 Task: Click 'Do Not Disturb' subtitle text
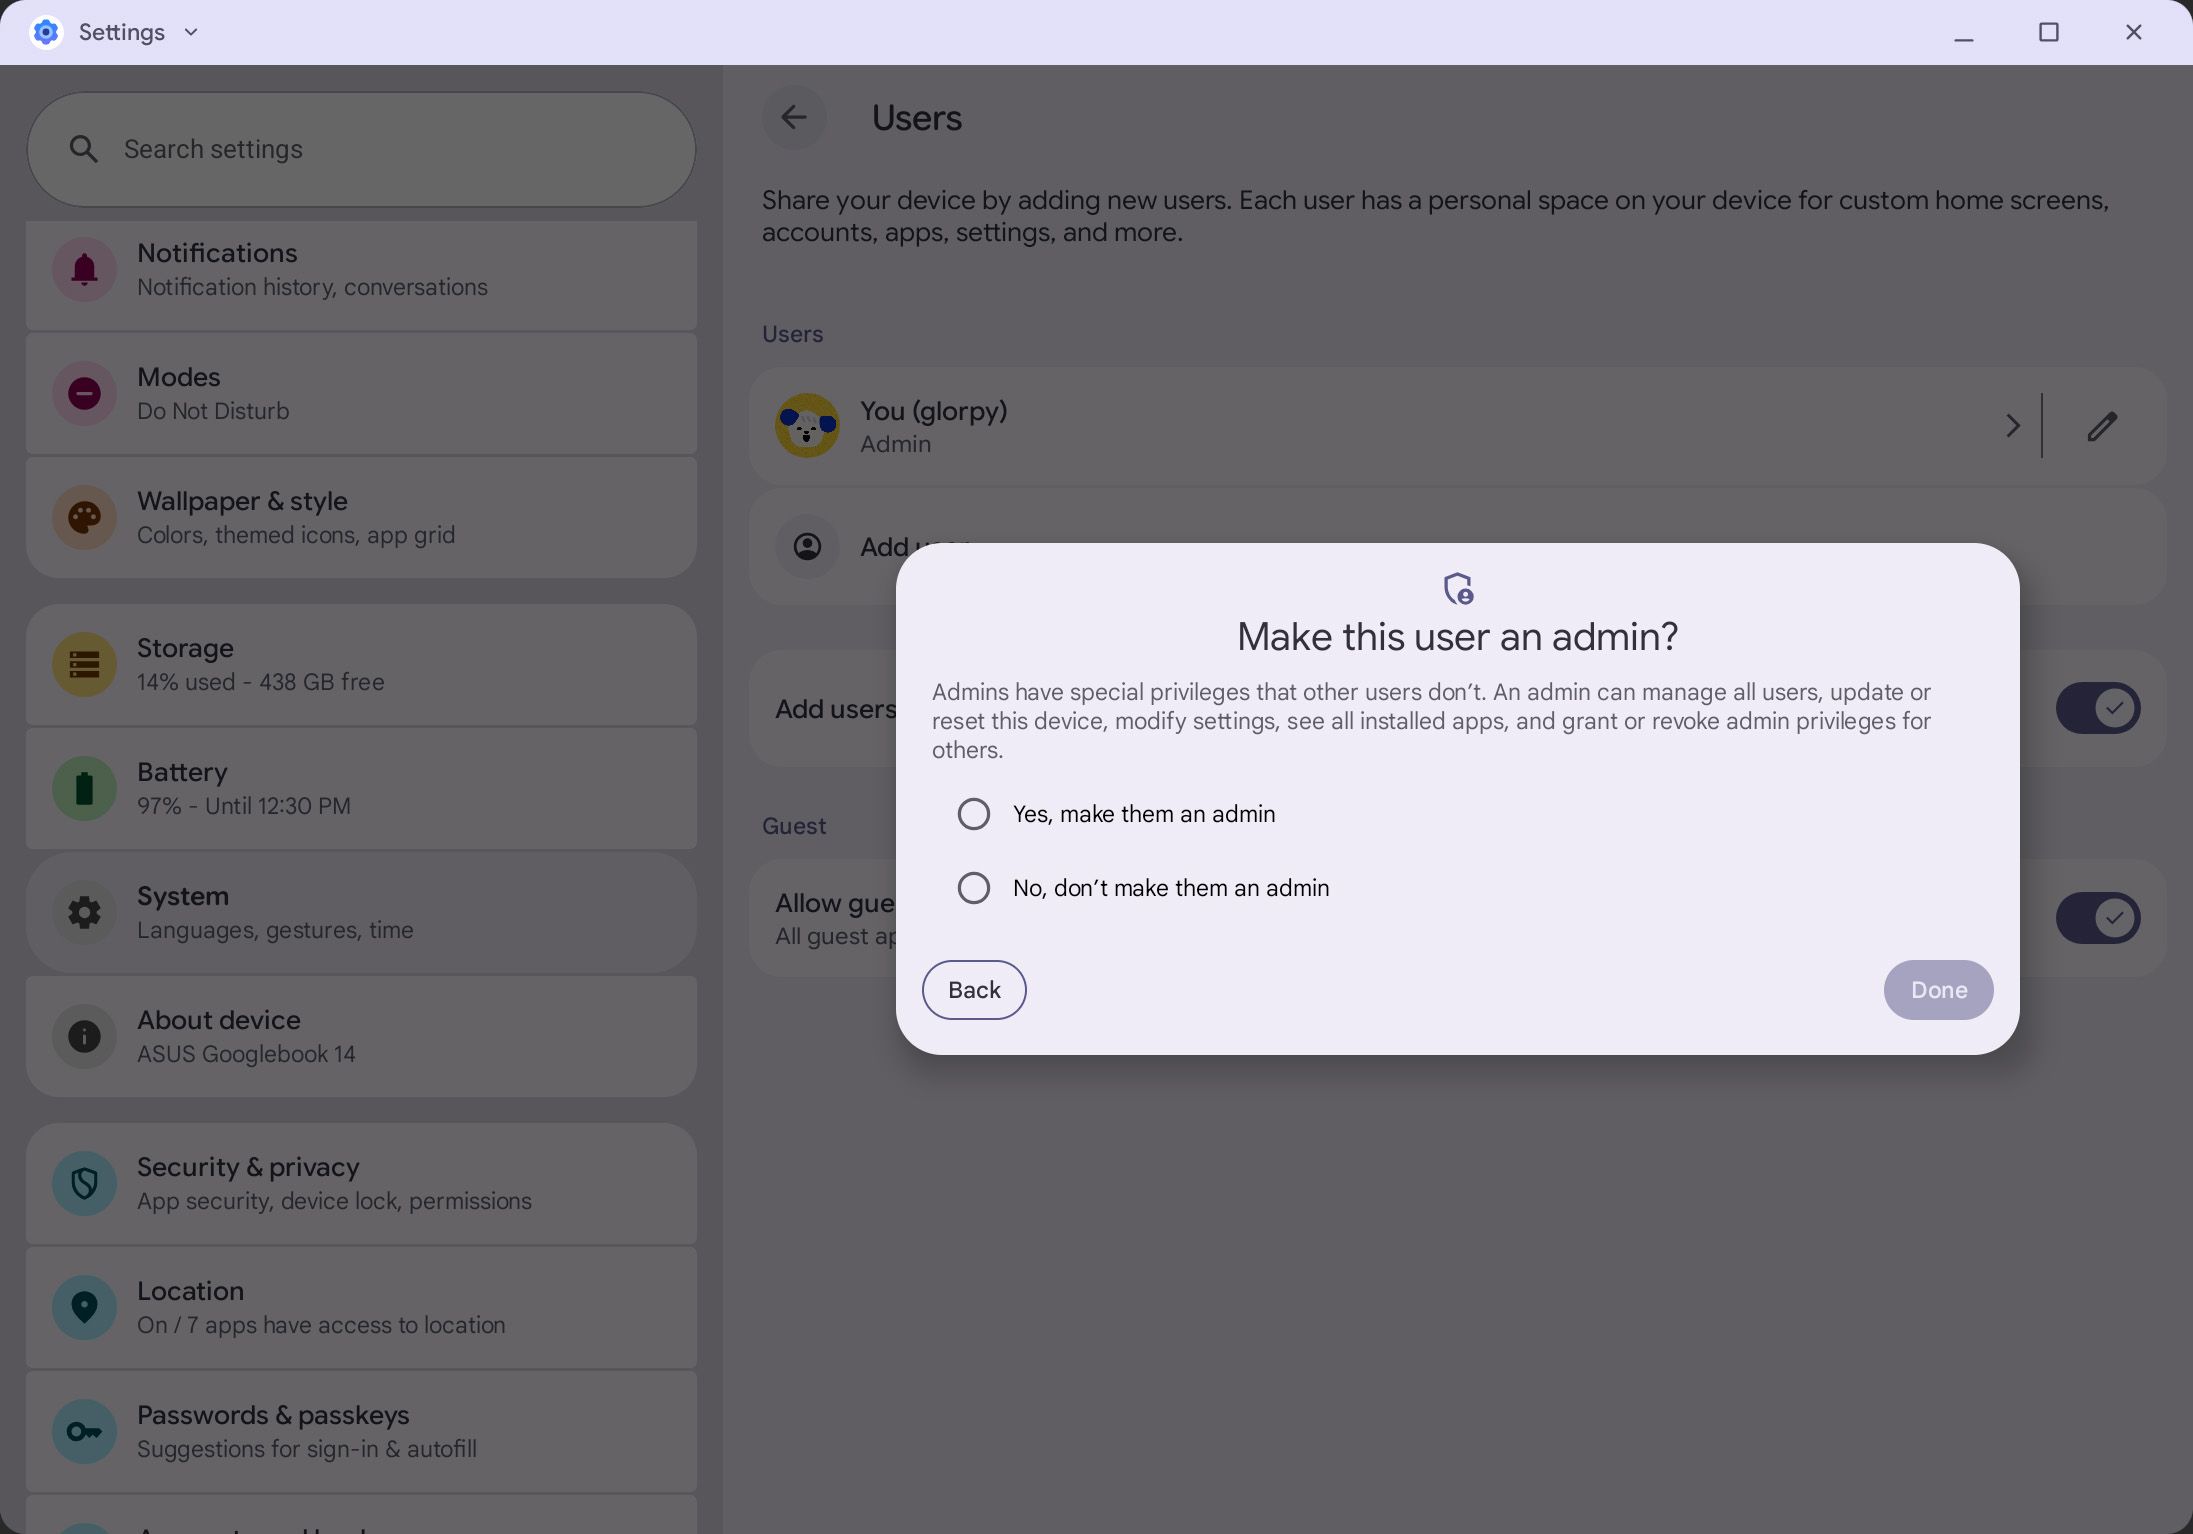213,411
